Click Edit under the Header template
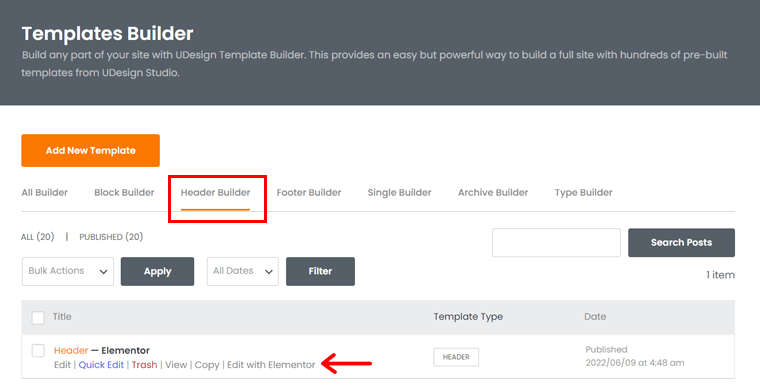Viewport: 760px width, 387px height. 62,365
